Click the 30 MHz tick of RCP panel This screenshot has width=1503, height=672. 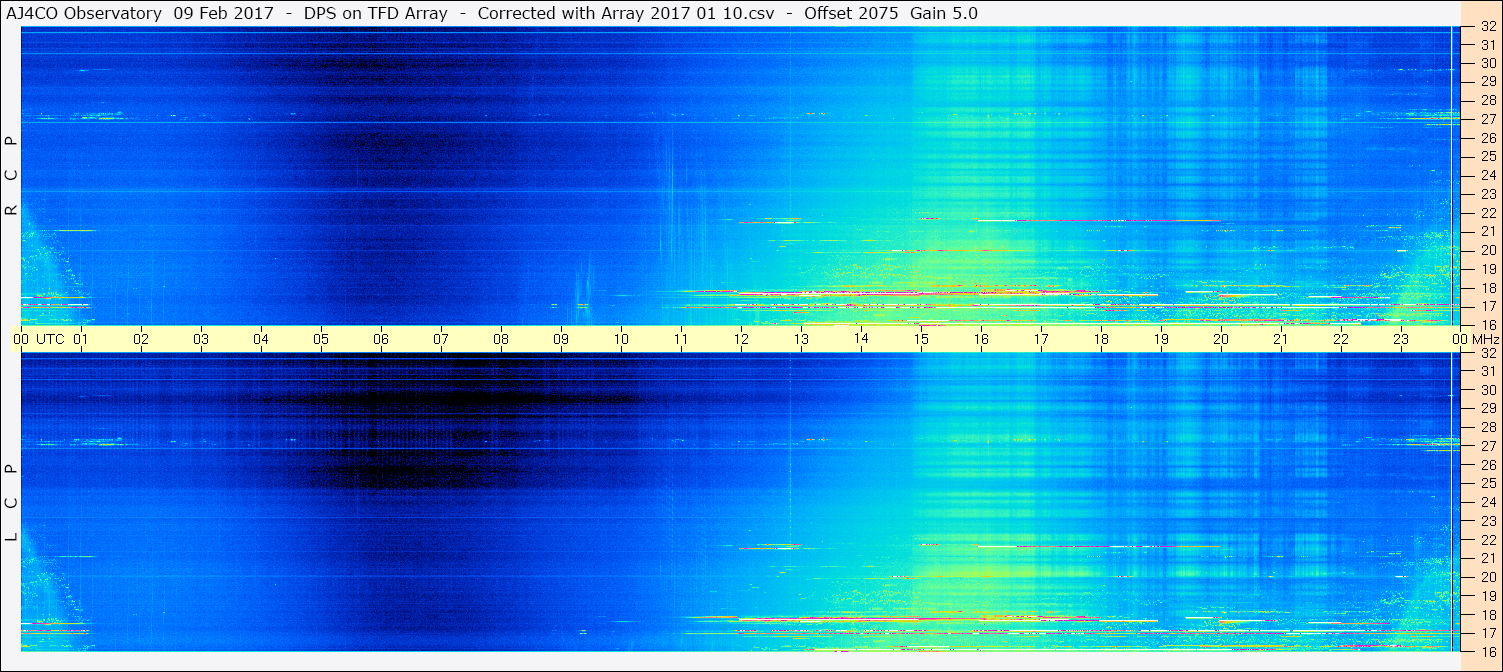click(1487, 63)
